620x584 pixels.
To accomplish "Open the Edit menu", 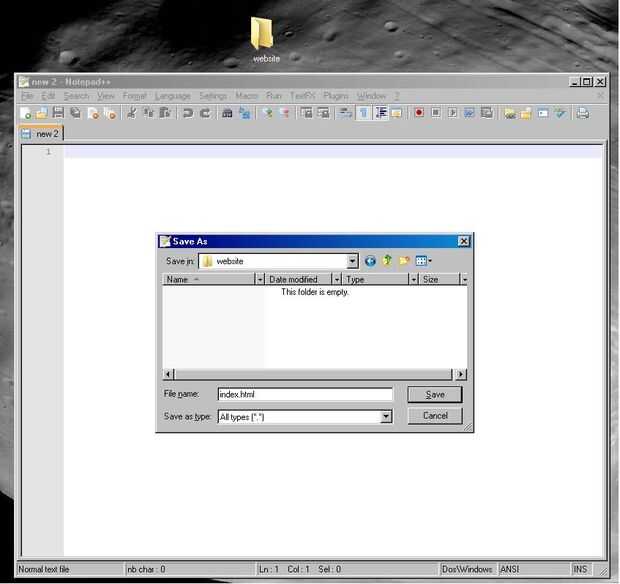I will (x=48, y=96).
